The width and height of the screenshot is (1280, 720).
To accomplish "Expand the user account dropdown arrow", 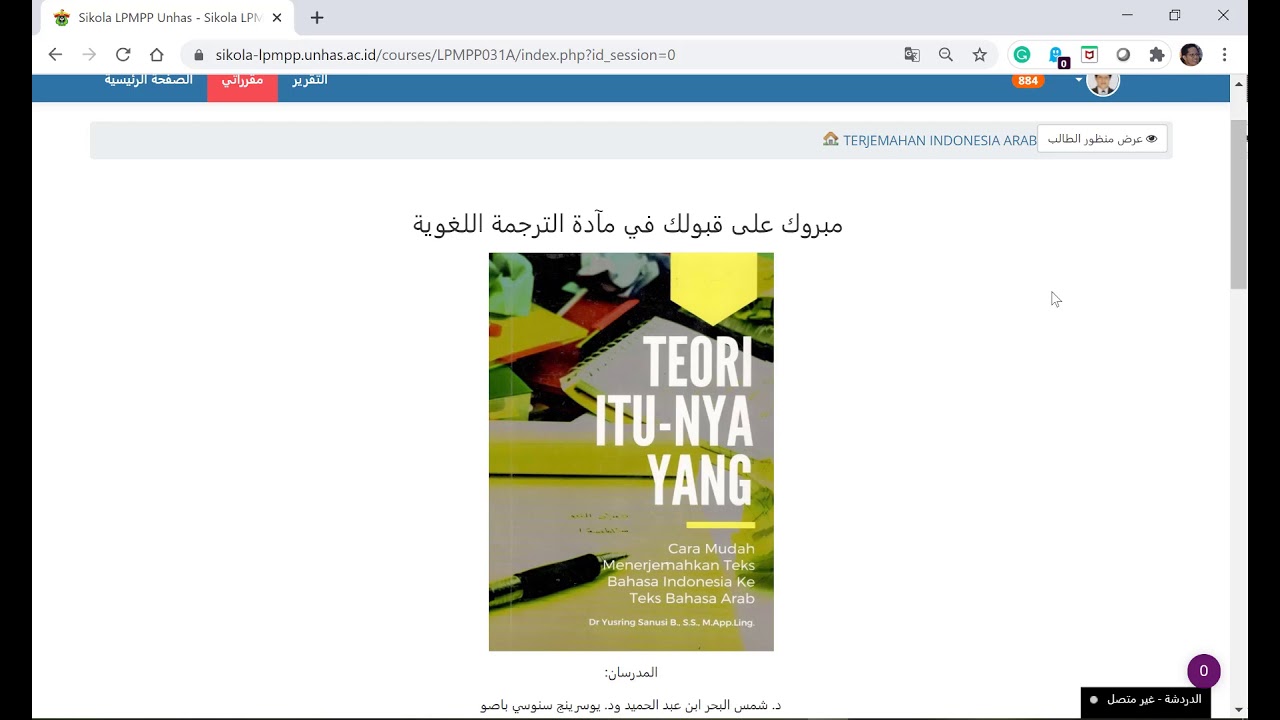I will pyautogui.click(x=1079, y=80).
